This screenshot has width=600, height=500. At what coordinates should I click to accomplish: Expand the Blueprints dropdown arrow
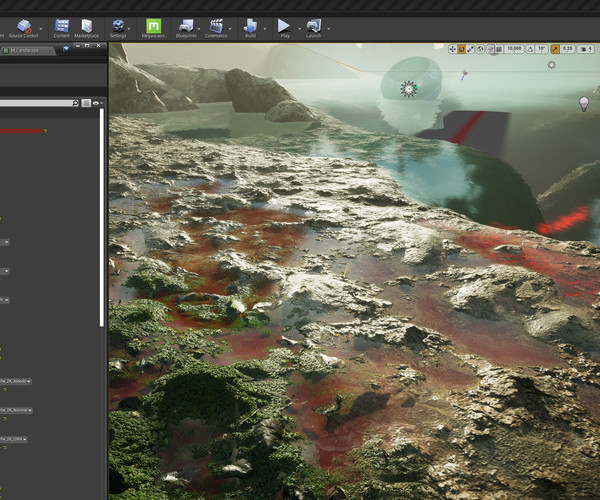pyautogui.click(x=199, y=29)
